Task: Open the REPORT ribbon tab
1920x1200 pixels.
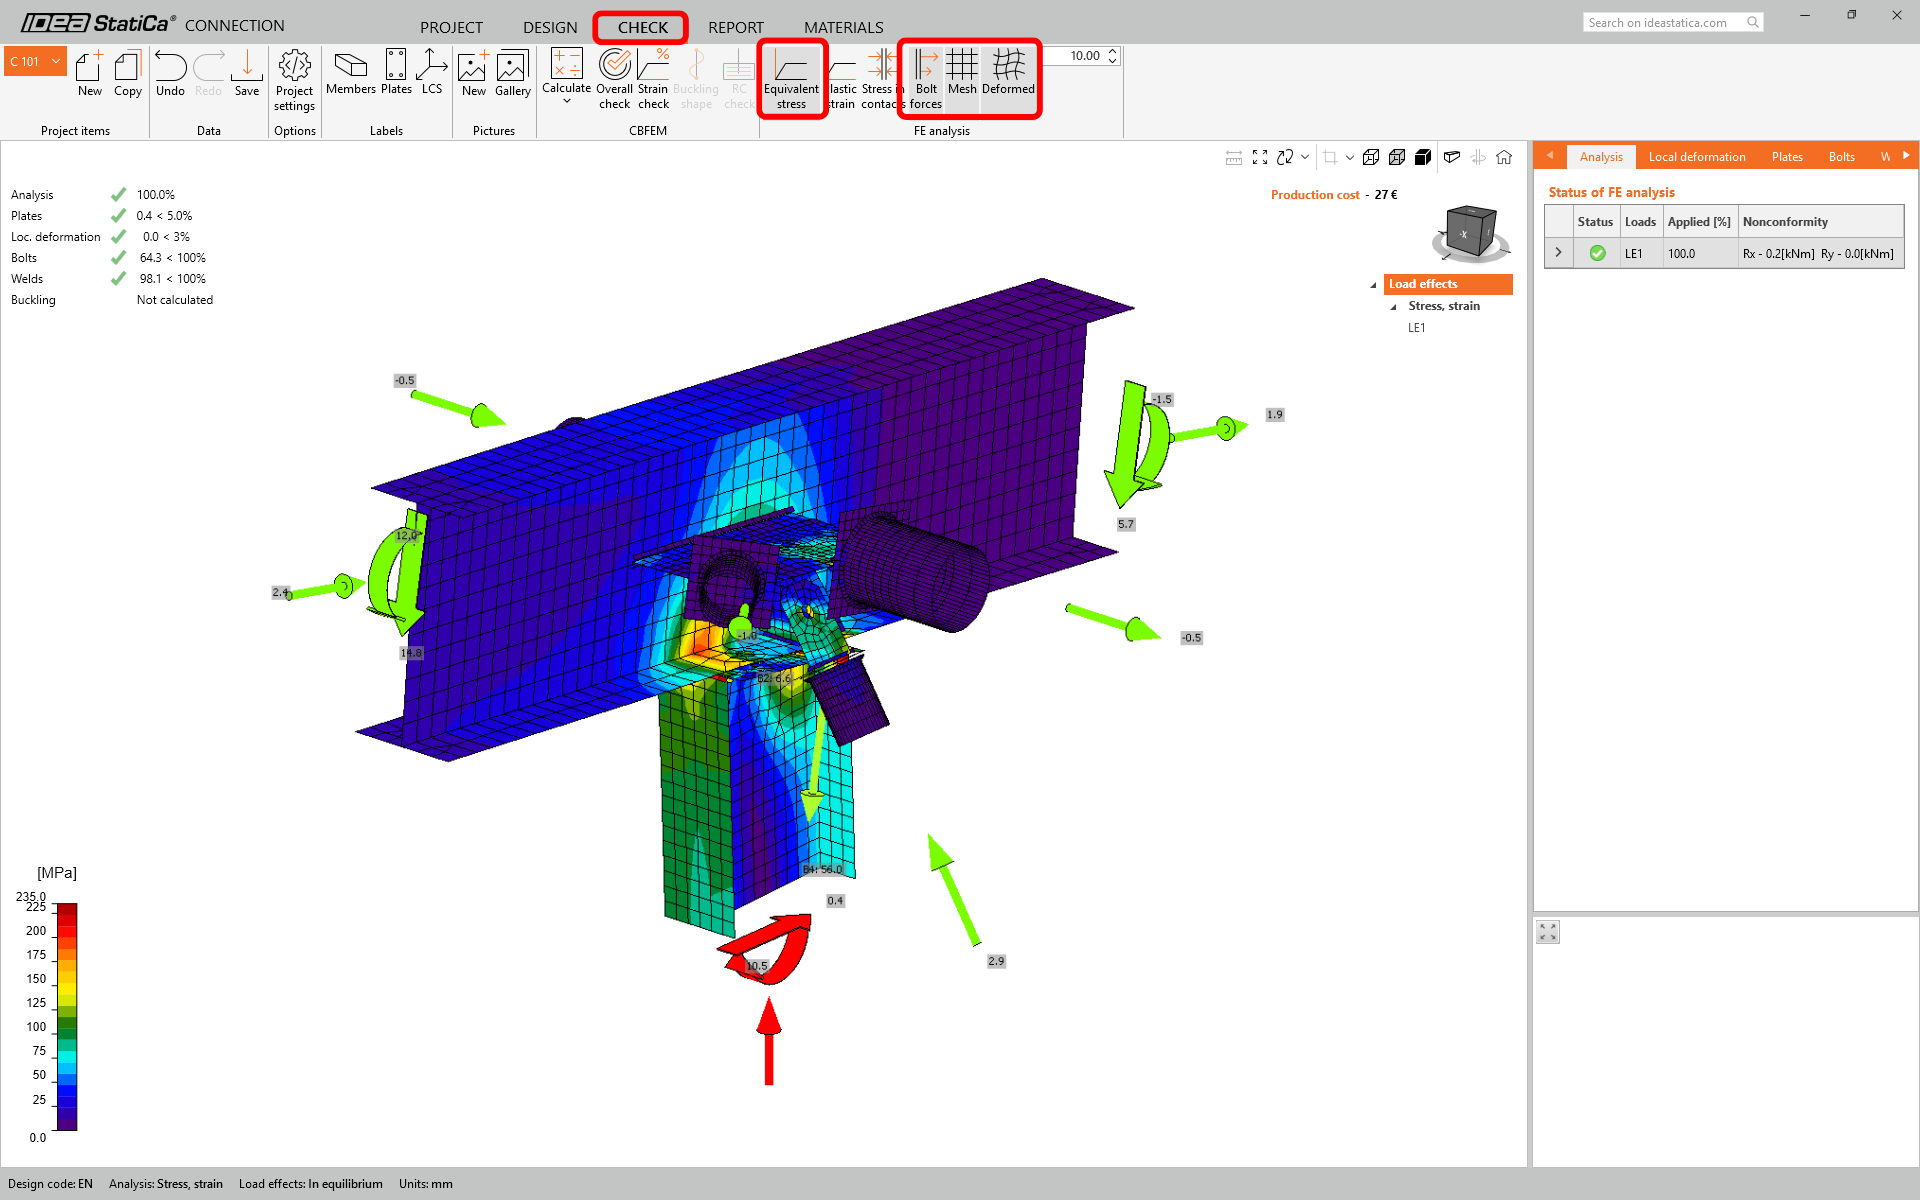Action: (x=735, y=27)
